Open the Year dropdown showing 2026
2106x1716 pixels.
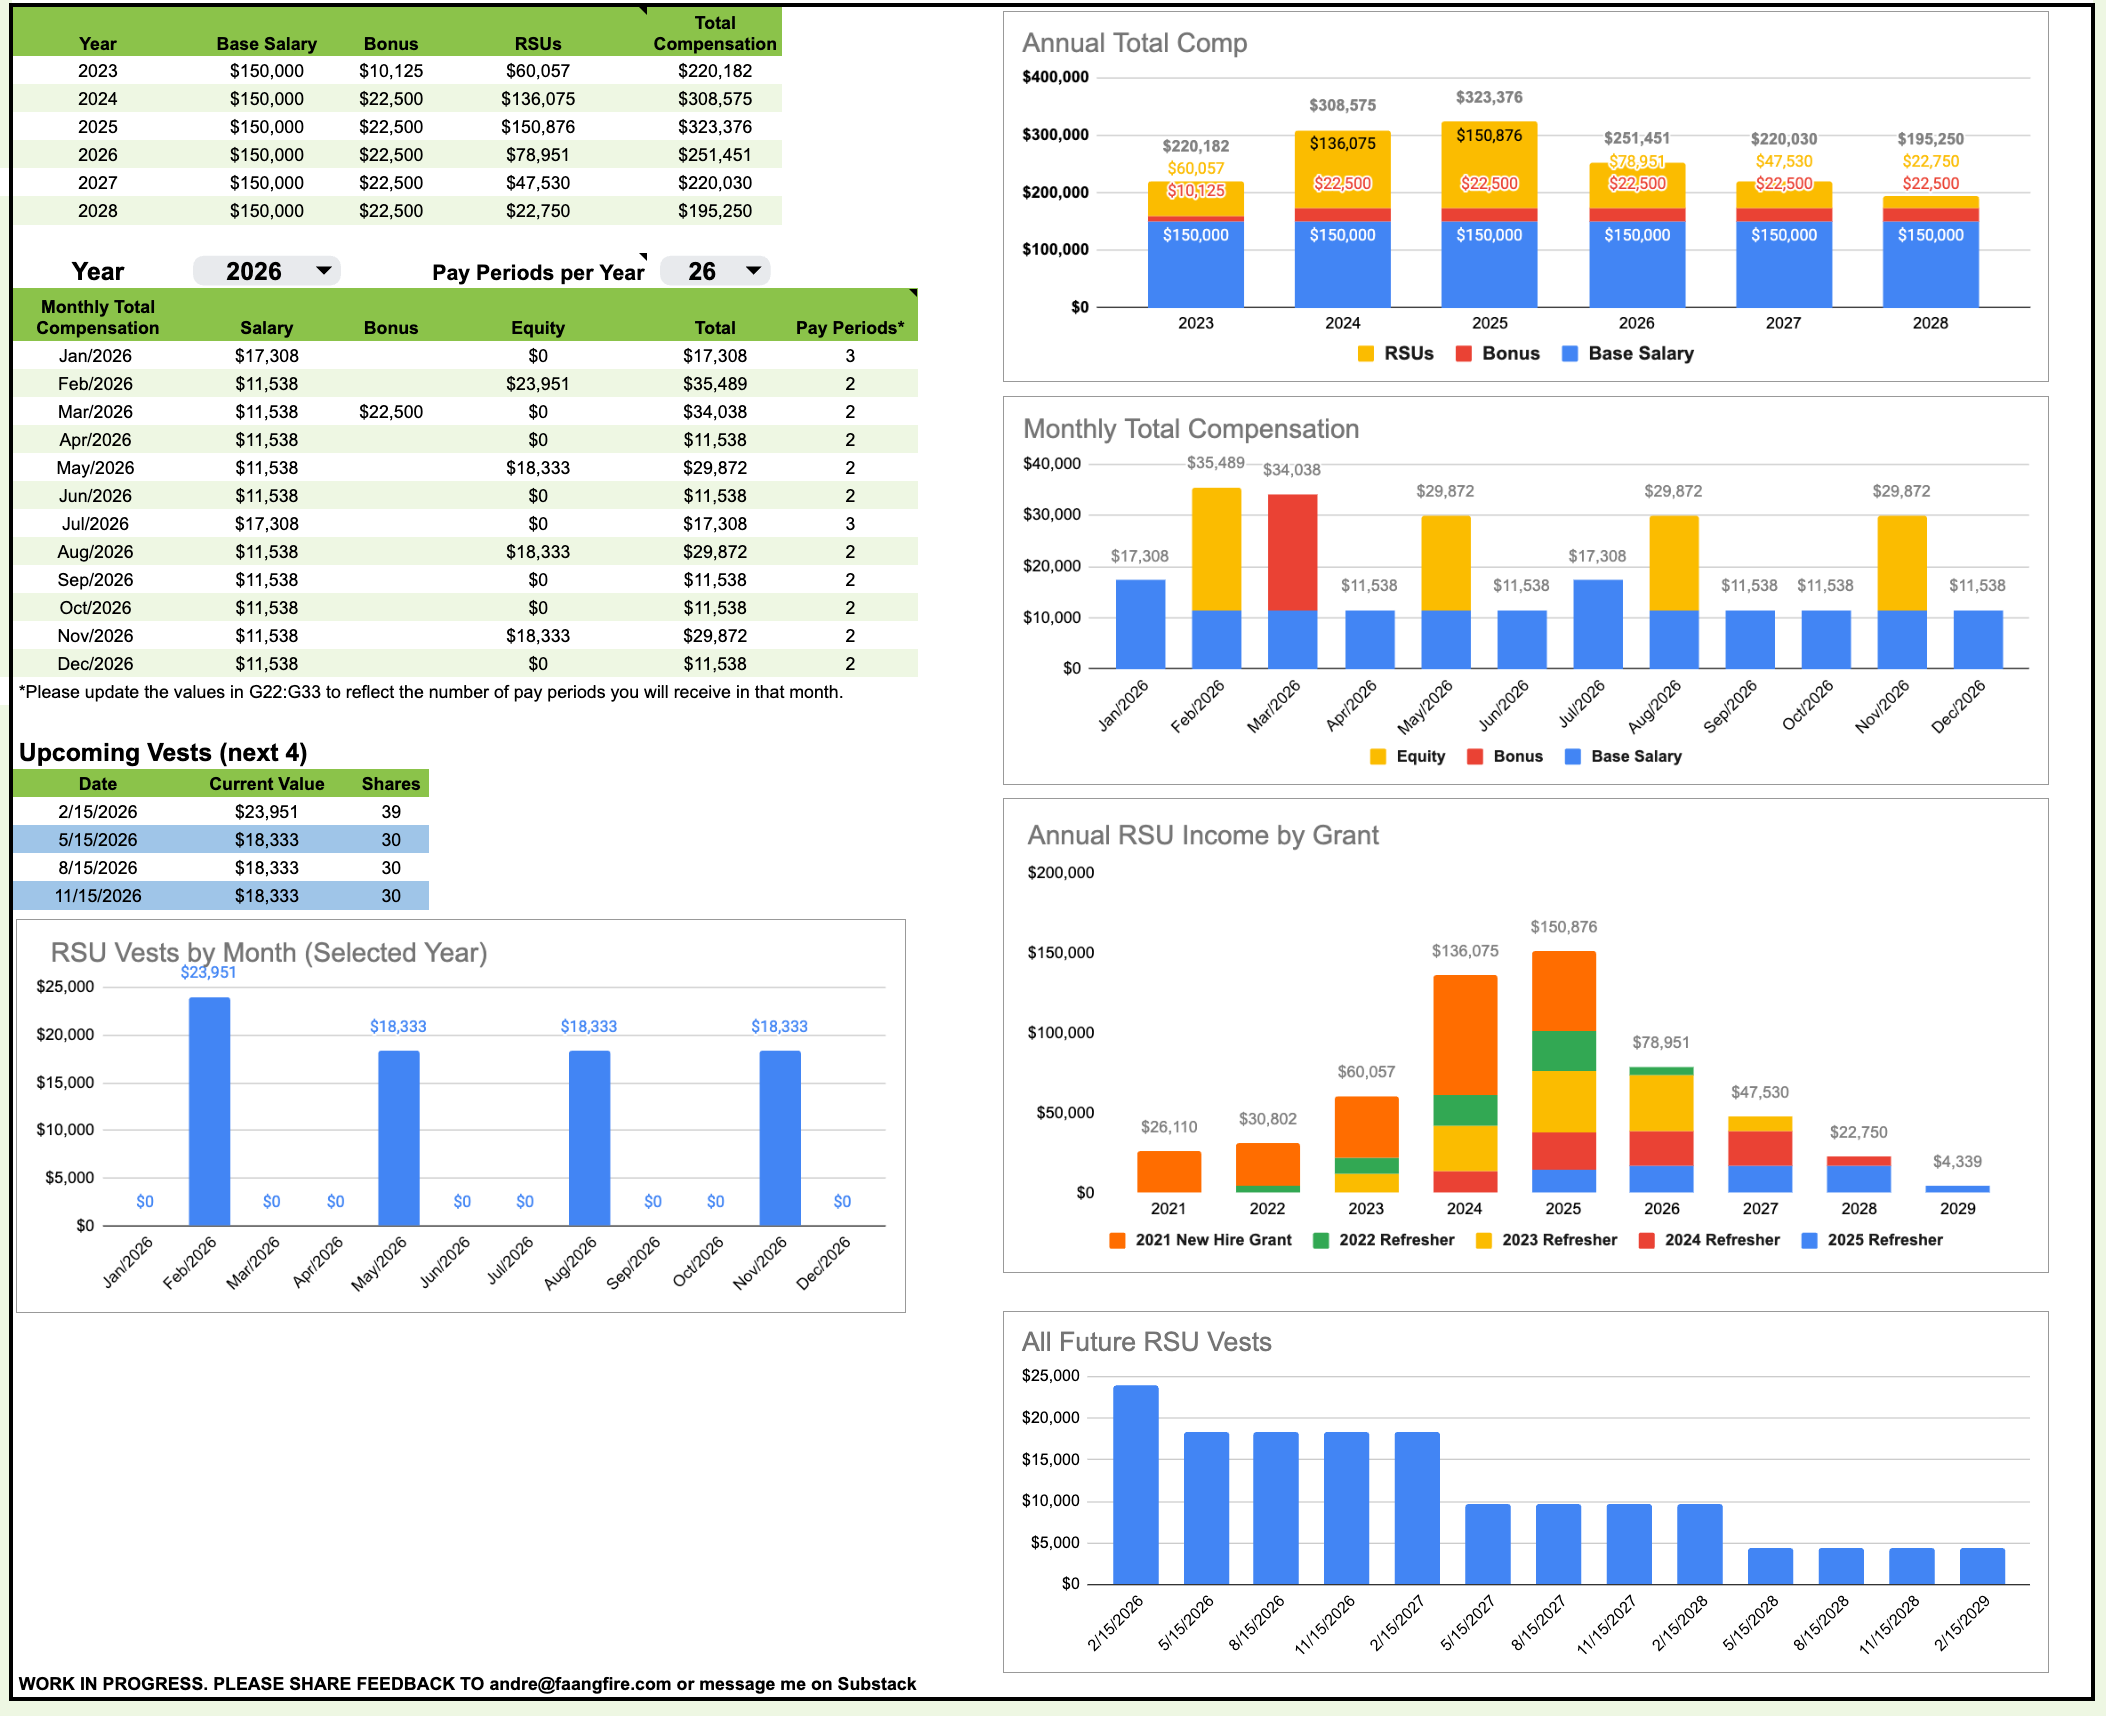coord(267,271)
